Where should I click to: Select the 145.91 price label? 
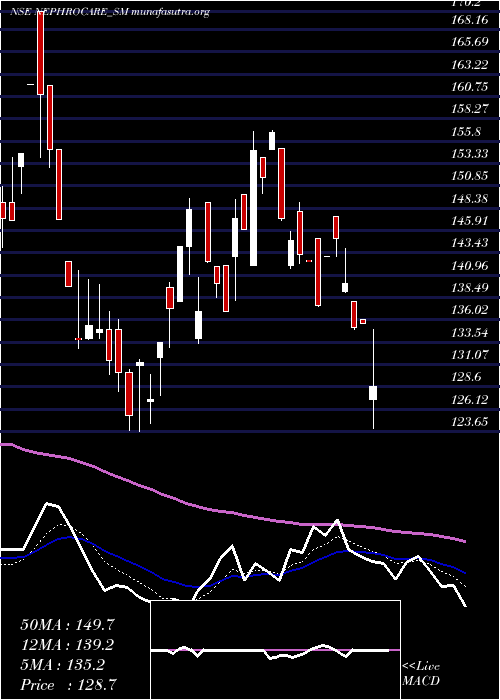[470, 221]
